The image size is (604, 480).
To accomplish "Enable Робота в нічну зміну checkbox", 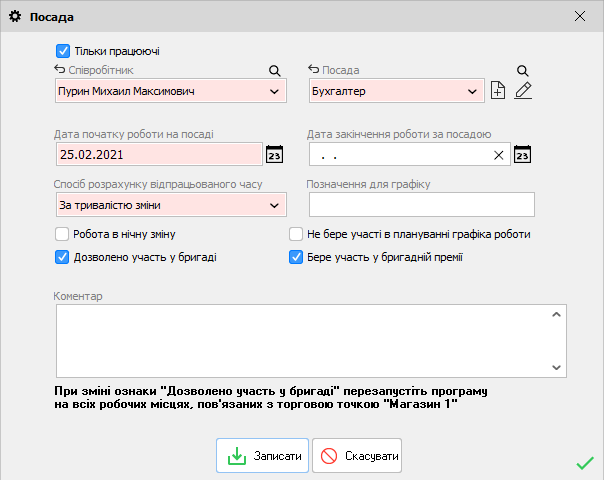I will [63, 234].
